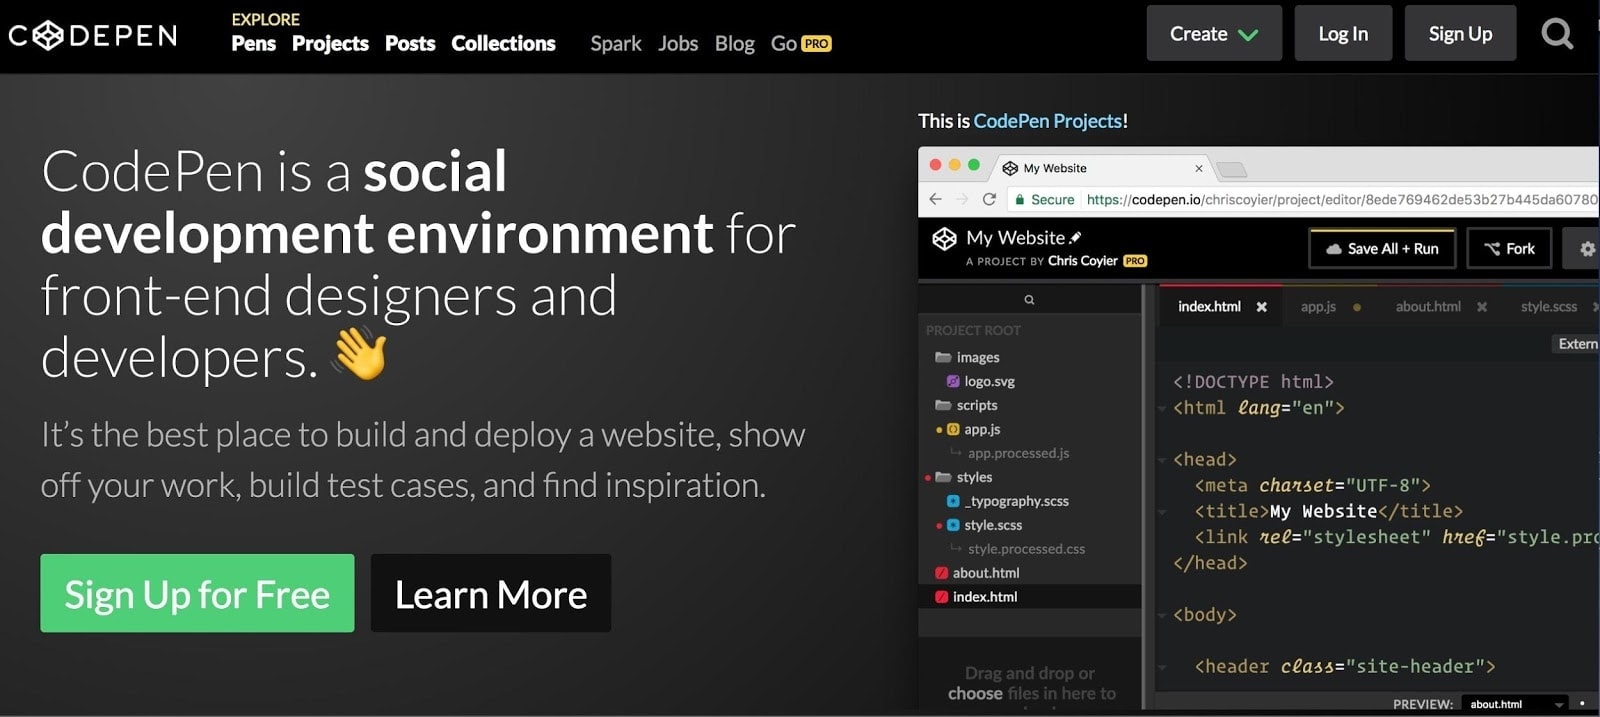Click the CodePen favicon on the My Website browser tab
The image size is (1600, 717).
click(1010, 168)
